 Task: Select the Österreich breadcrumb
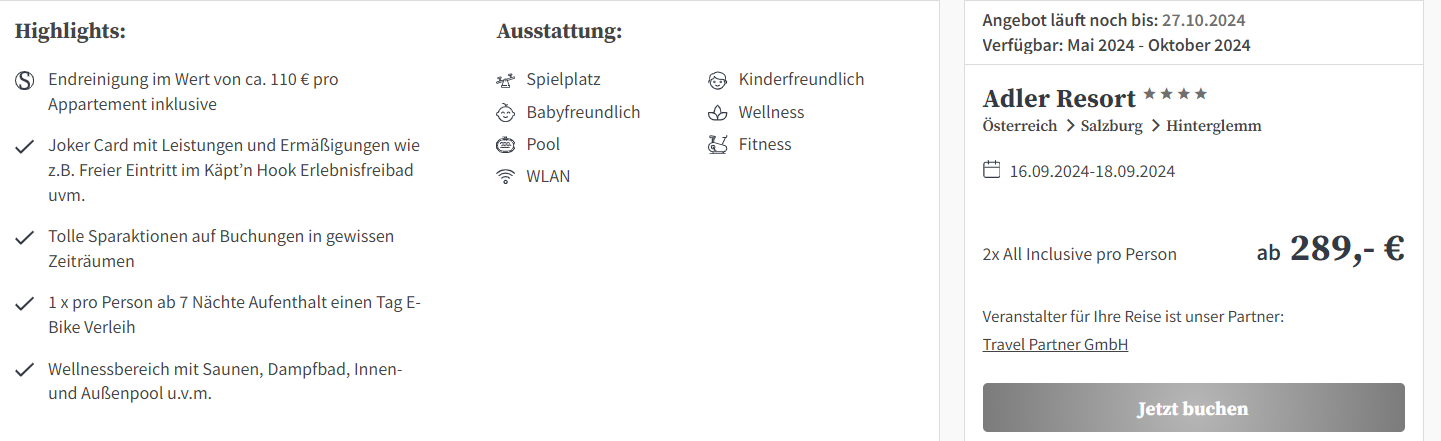click(x=1020, y=126)
